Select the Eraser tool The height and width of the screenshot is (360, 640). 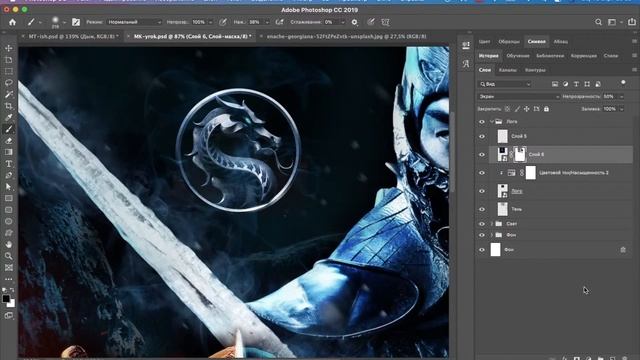coord(9,141)
